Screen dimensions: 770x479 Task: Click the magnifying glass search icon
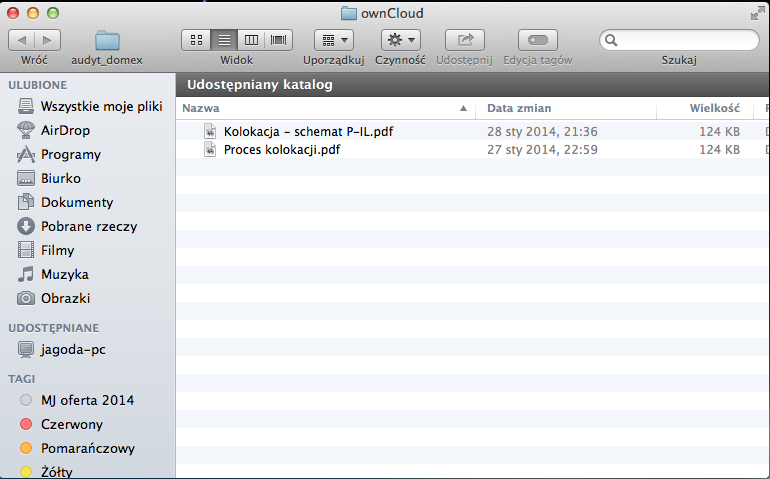[x=611, y=40]
